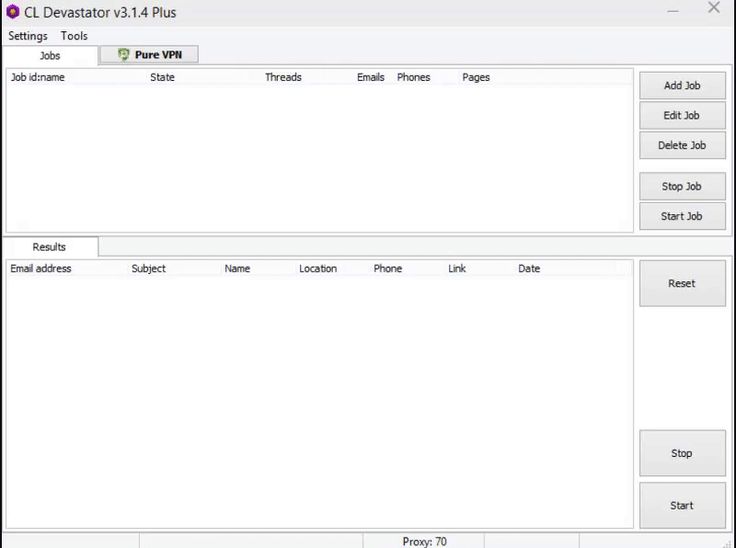Image resolution: width=736 pixels, height=548 pixels.
Task: Click the Reset button in results panel
Action: pos(682,284)
